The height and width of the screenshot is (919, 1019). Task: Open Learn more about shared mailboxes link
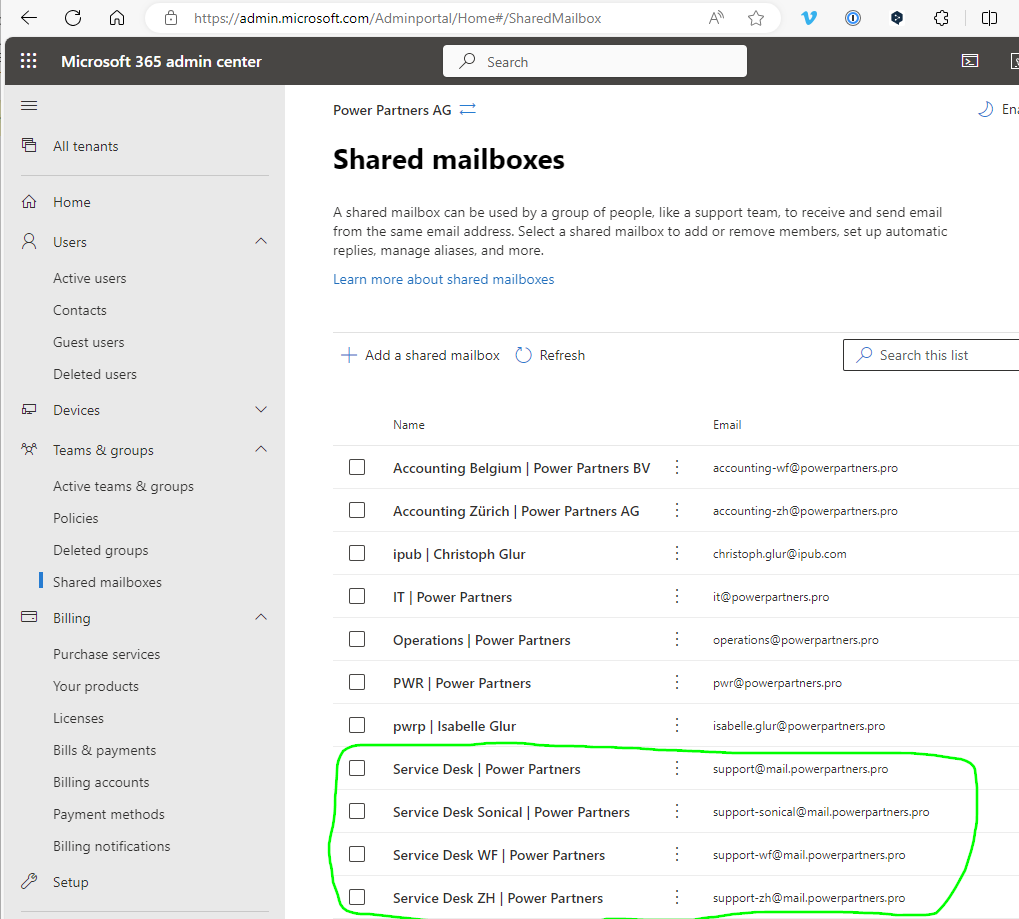[444, 279]
